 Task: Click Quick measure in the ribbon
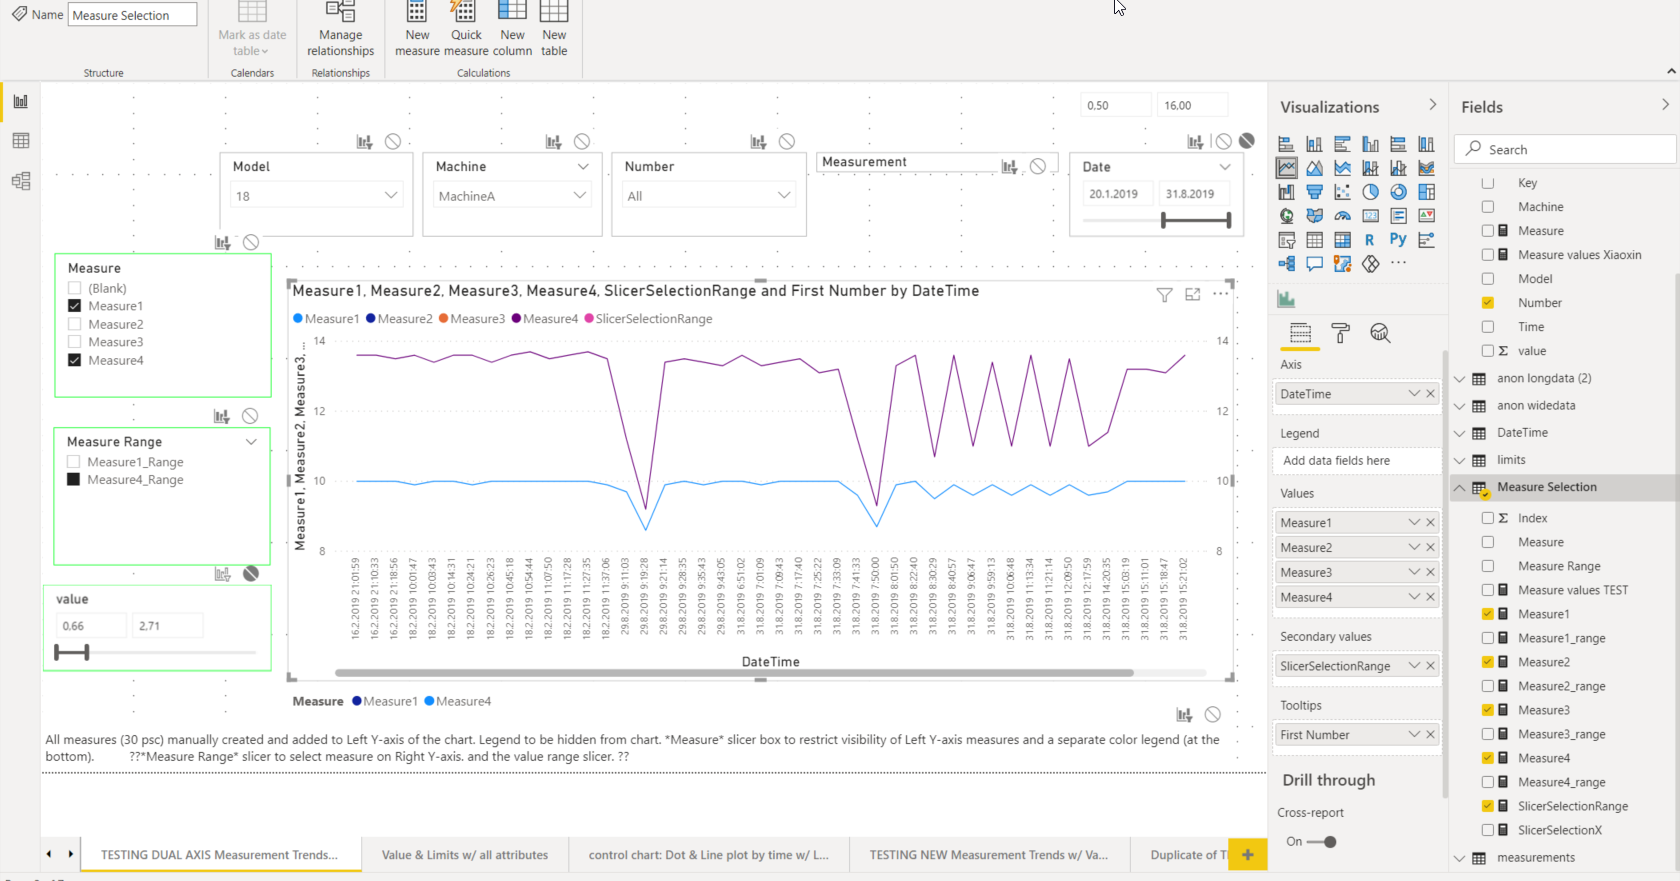(466, 30)
